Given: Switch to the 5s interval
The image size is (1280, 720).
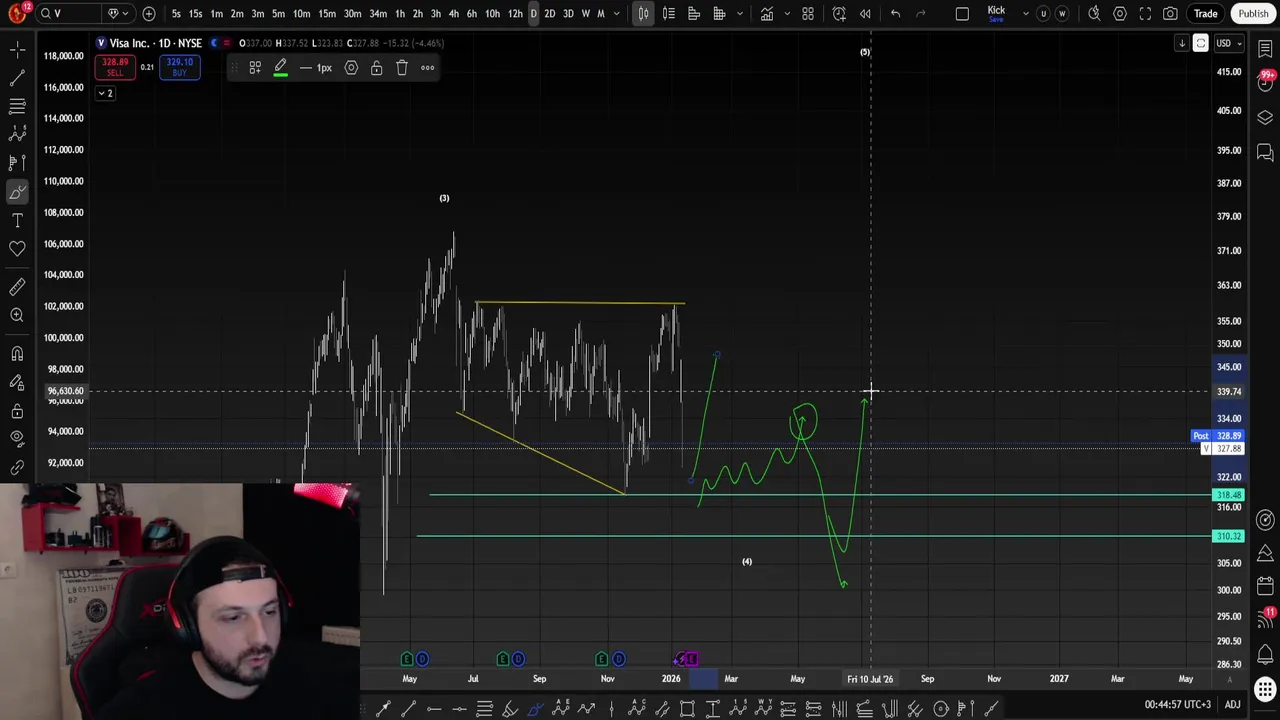Looking at the screenshot, I should pos(176,14).
